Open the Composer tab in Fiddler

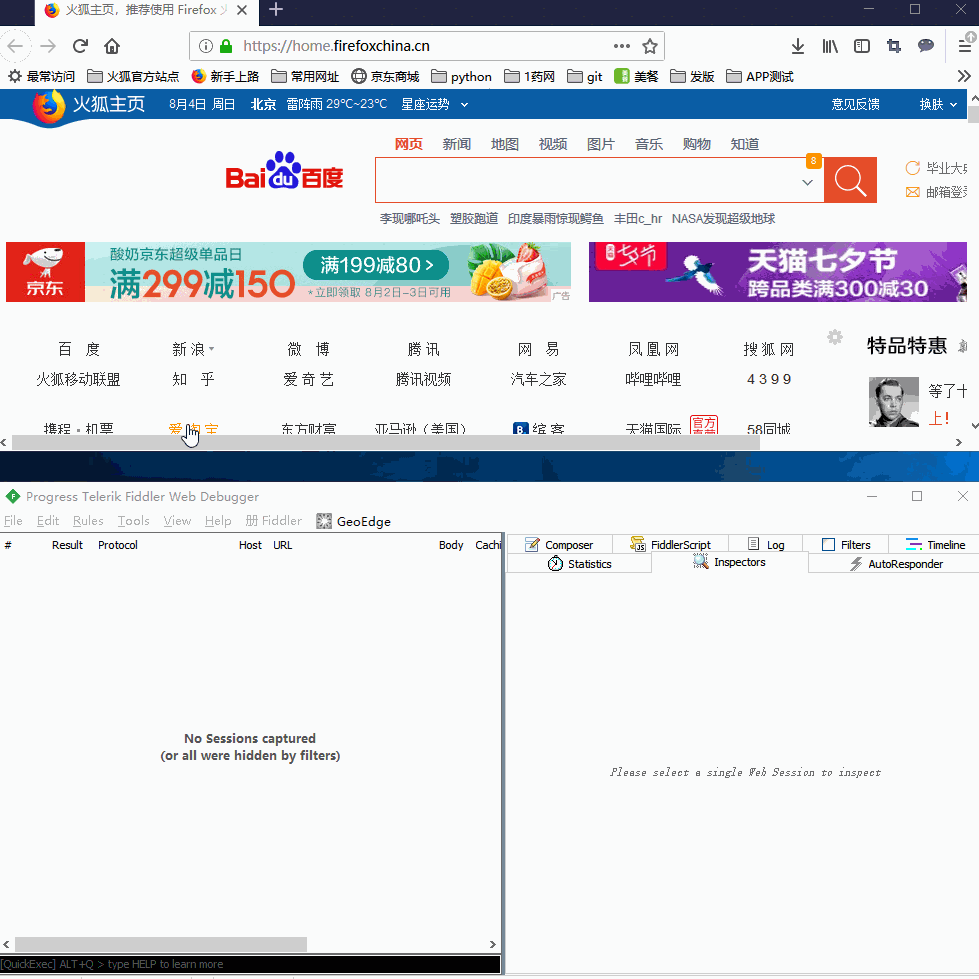click(x=559, y=545)
